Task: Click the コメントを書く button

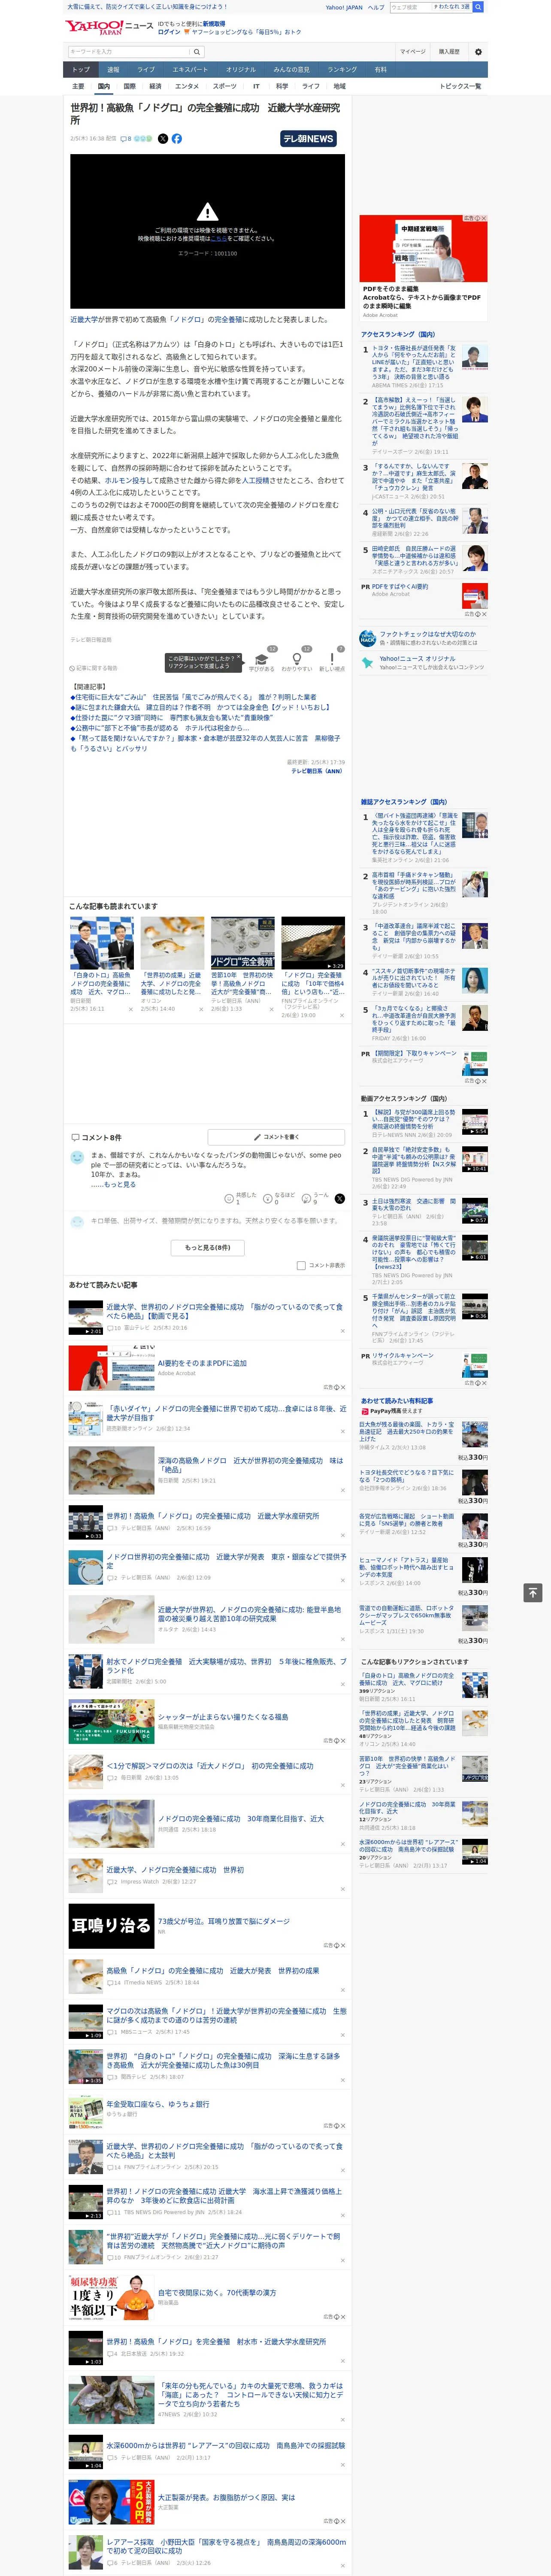Action: point(276,1137)
